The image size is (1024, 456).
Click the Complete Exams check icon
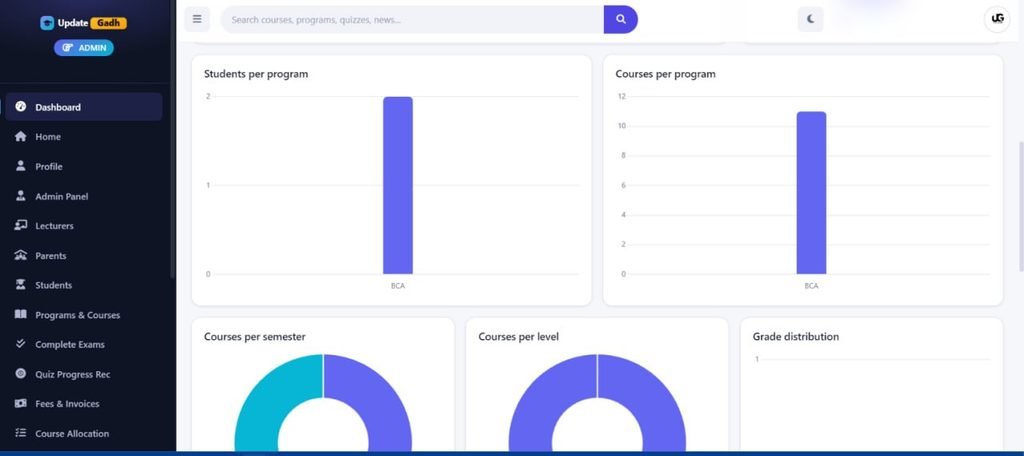point(20,344)
